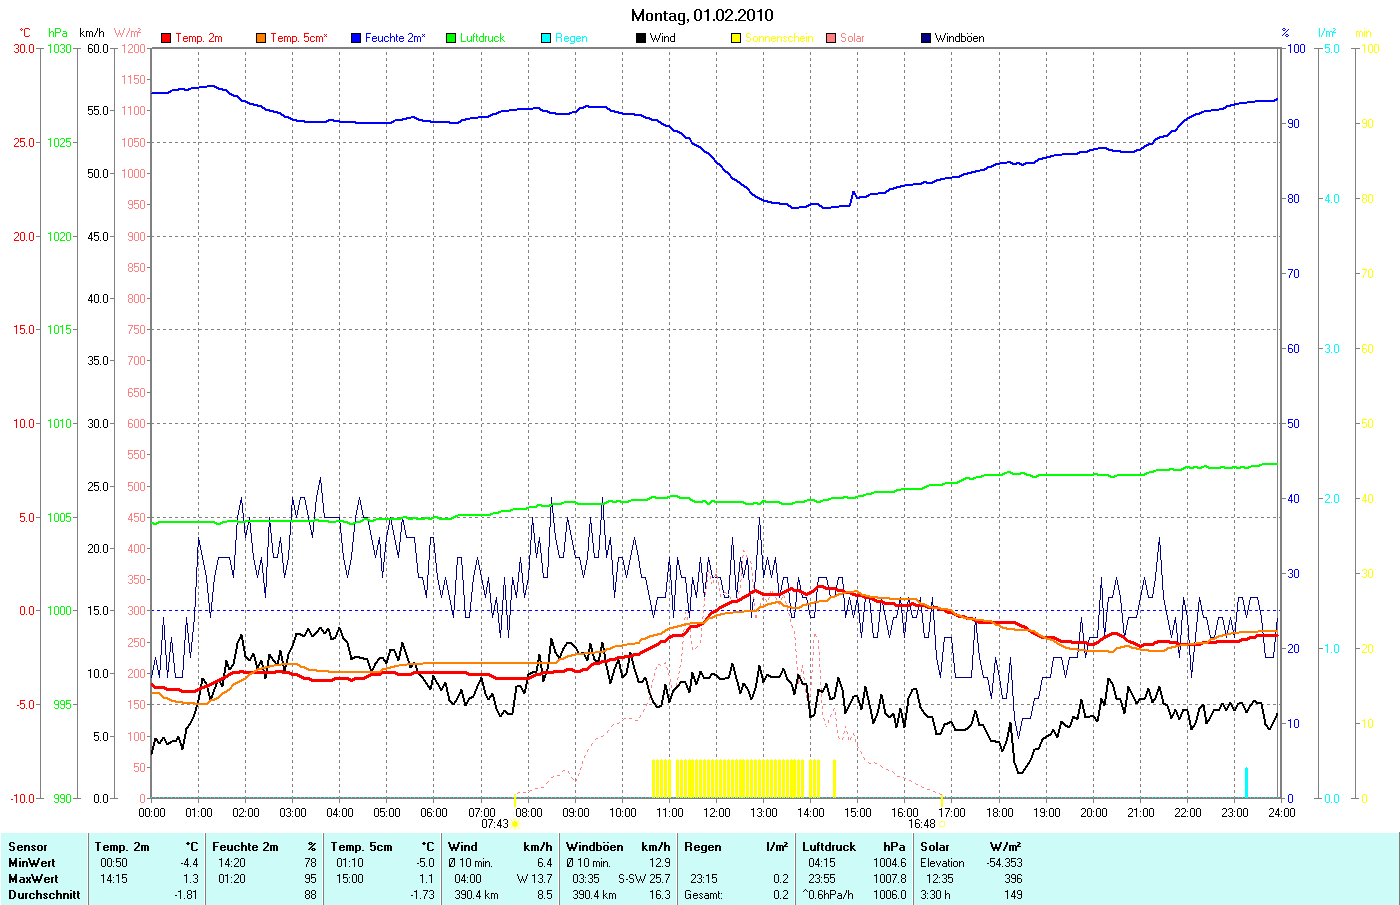Click the Luftdruck hPa column header
The height and width of the screenshot is (905, 1400).
pyautogui.click(x=853, y=847)
